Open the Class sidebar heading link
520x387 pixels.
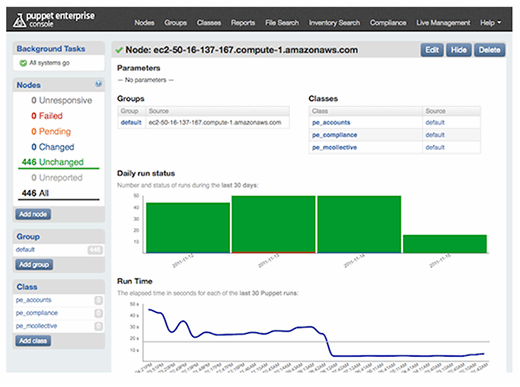pyautogui.click(x=27, y=287)
